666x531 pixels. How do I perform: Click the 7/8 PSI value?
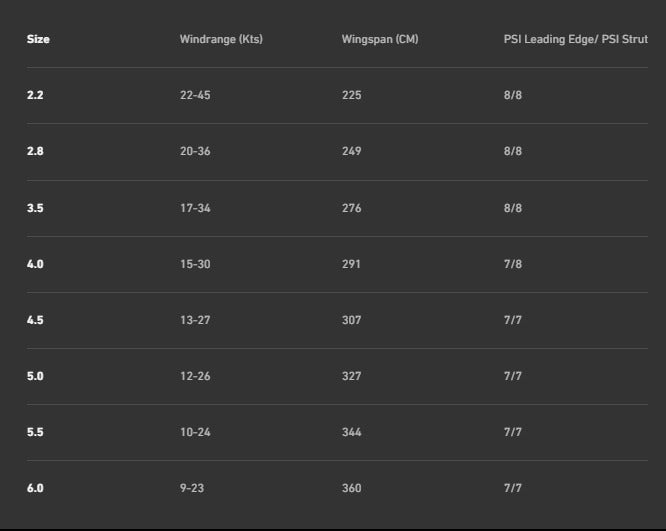(x=513, y=264)
